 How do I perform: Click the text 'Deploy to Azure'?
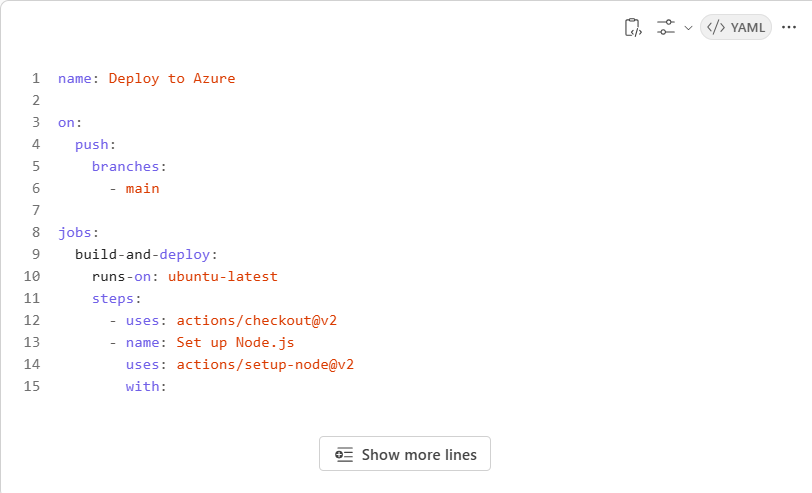pyautogui.click(x=172, y=78)
